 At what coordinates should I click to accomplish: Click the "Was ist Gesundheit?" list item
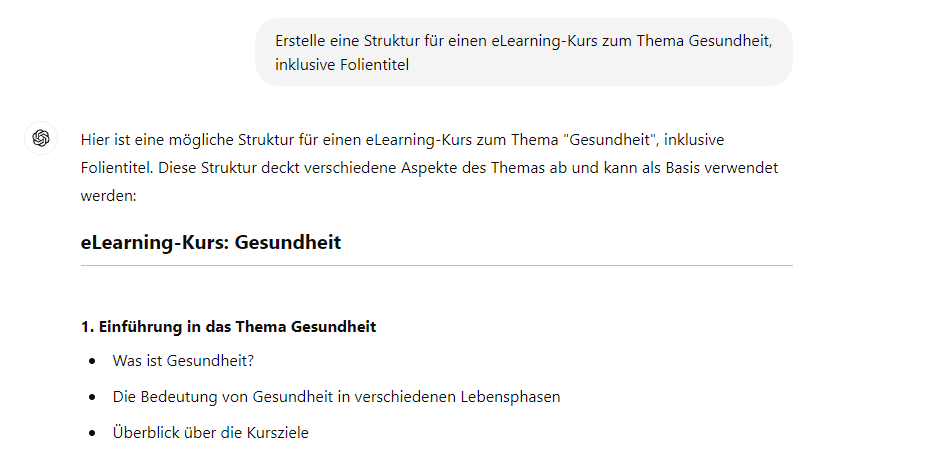click(x=183, y=361)
